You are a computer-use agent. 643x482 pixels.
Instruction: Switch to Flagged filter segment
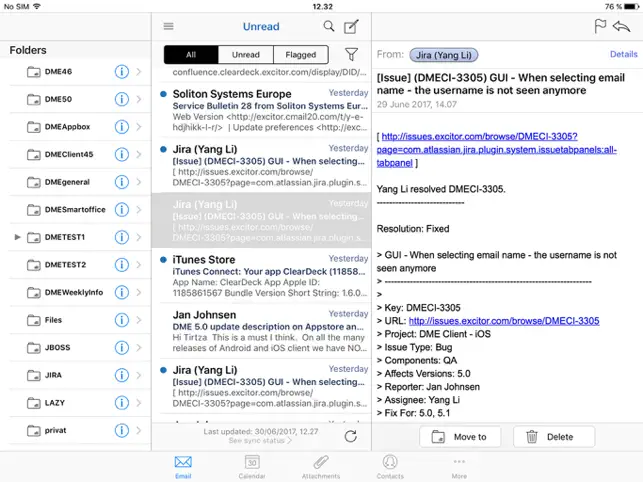pos(301,55)
